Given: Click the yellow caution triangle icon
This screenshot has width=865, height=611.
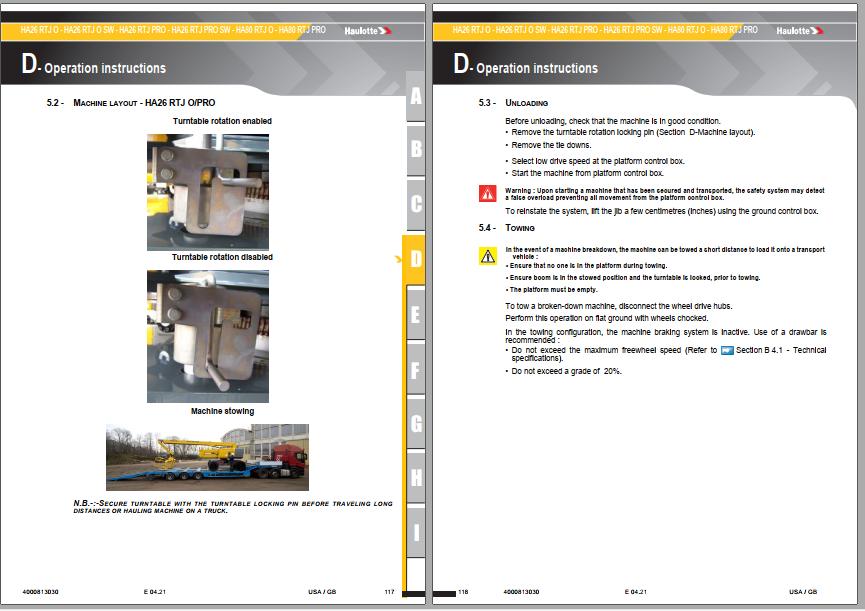Looking at the screenshot, I should tap(487, 256).
